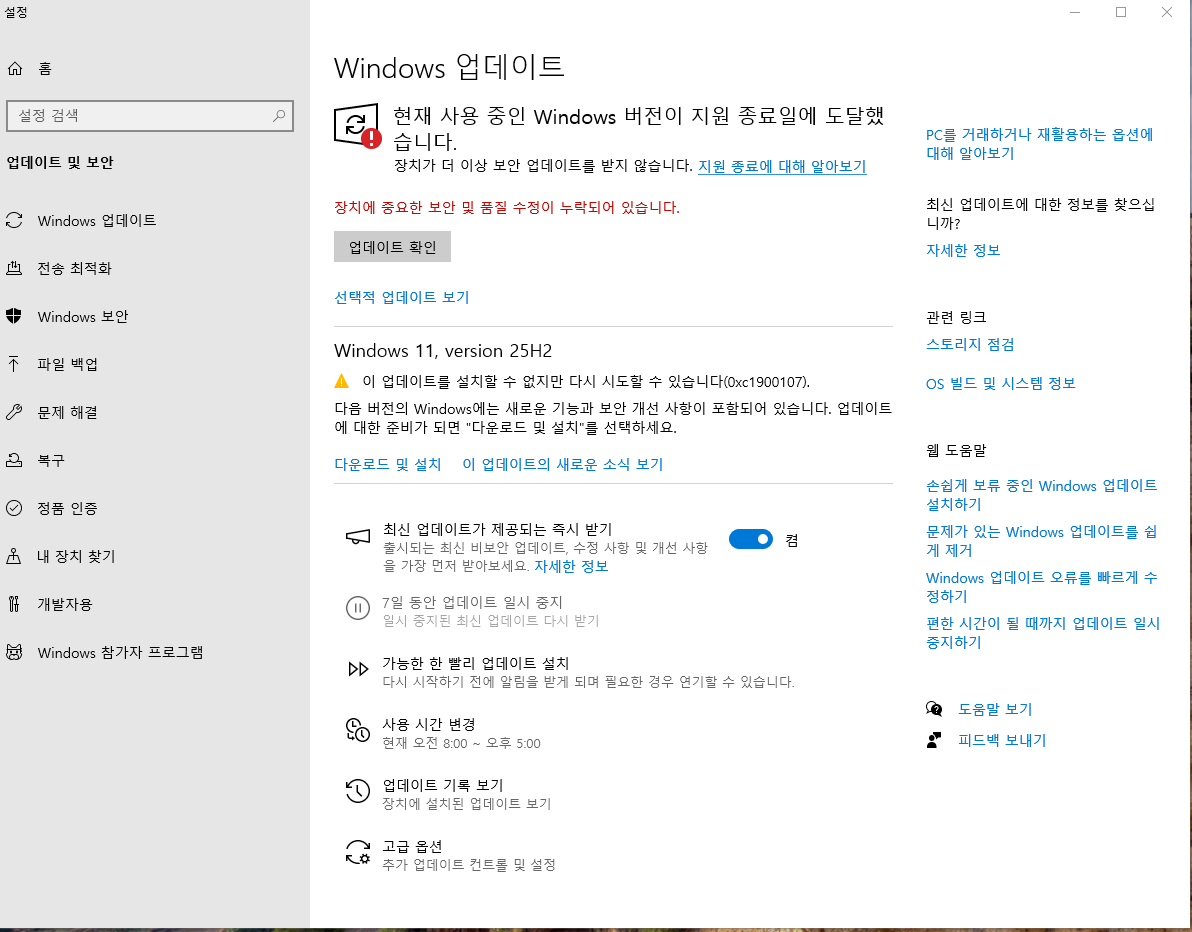Click the 도움말 보기 chat bubble icon

tap(934, 709)
